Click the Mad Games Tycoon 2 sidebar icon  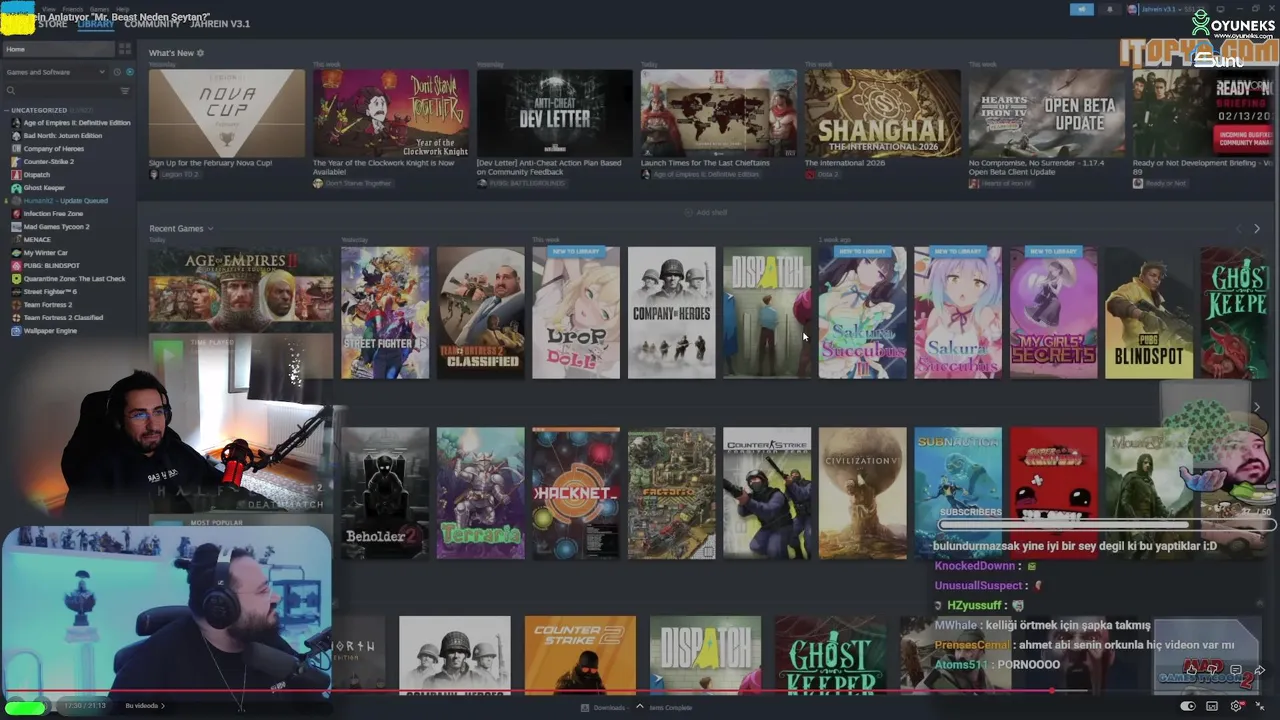click(16, 227)
